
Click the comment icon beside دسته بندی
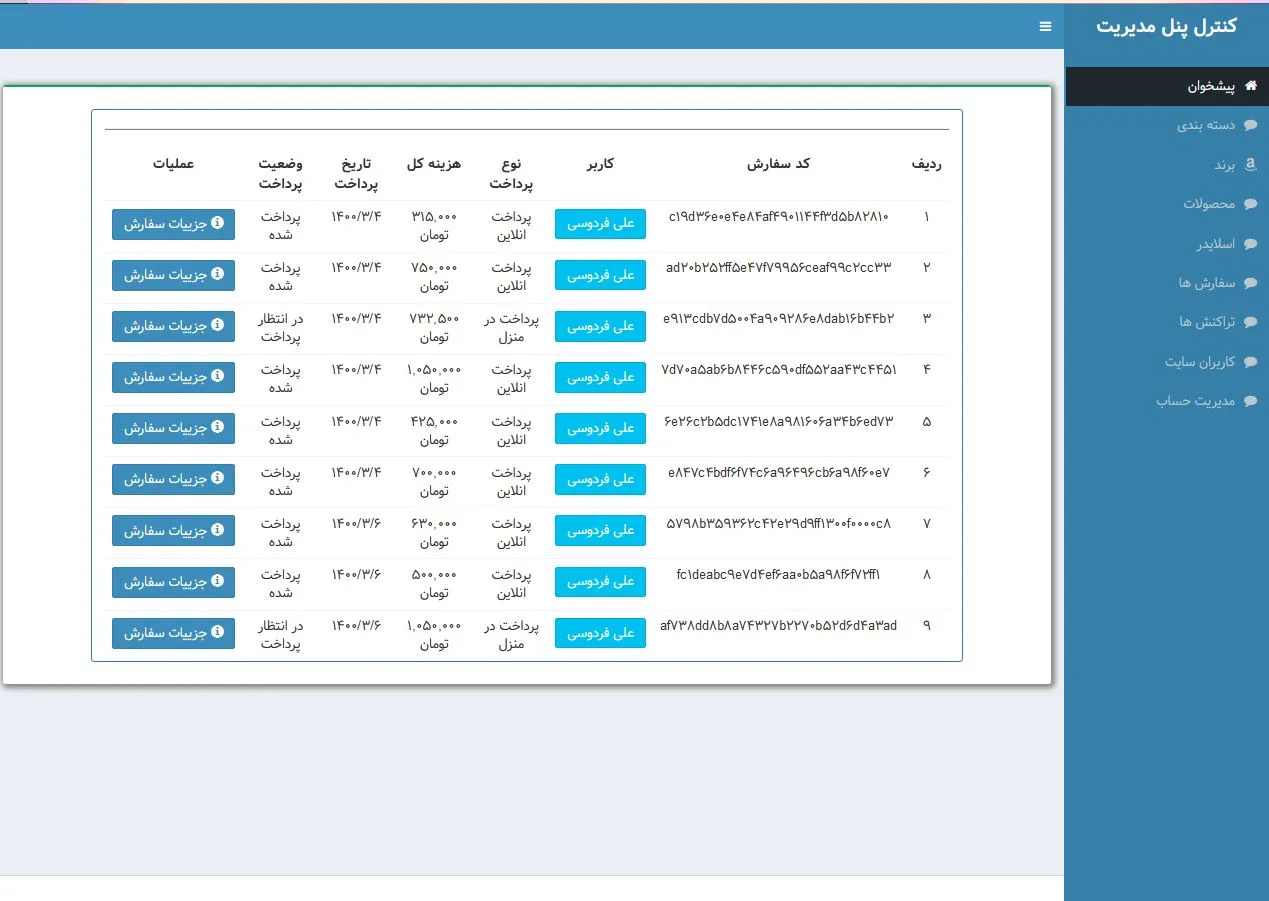pos(1250,126)
